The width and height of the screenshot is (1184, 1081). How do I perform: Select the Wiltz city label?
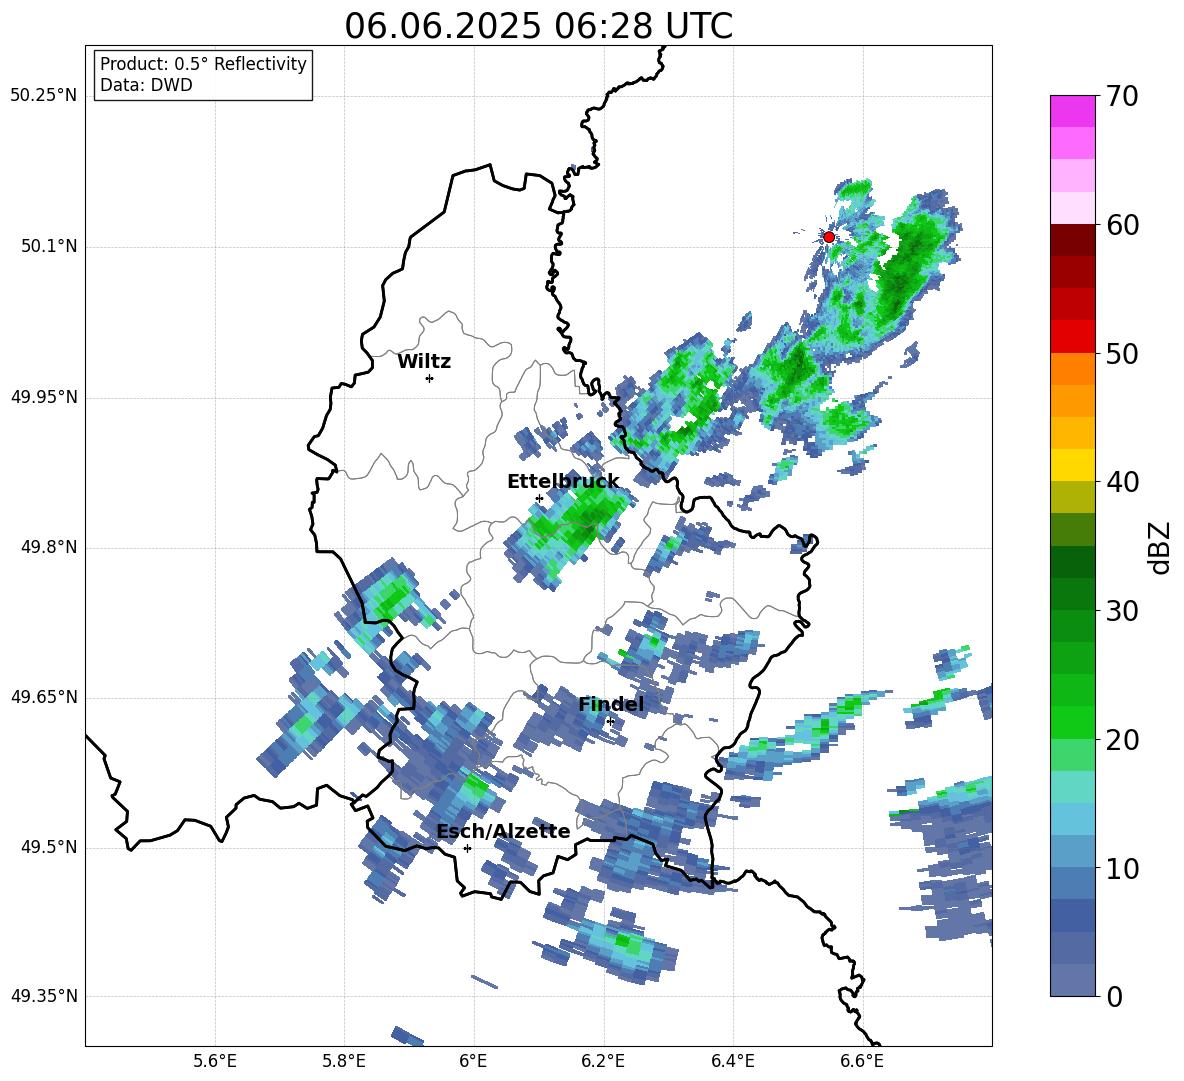424,362
